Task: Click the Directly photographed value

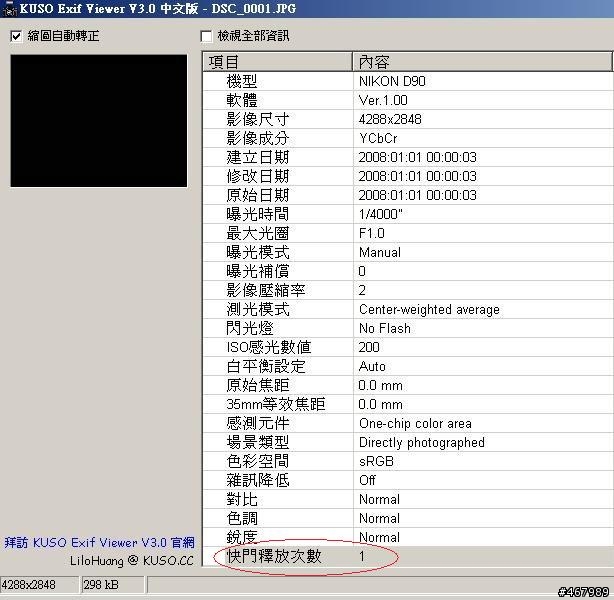Action: (422, 443)
